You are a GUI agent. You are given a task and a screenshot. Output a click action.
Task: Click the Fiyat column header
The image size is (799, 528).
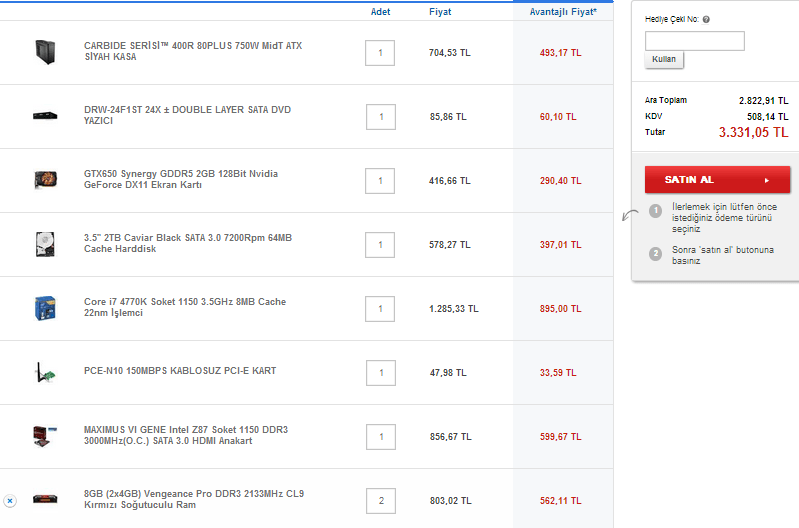tap(440, 12)
